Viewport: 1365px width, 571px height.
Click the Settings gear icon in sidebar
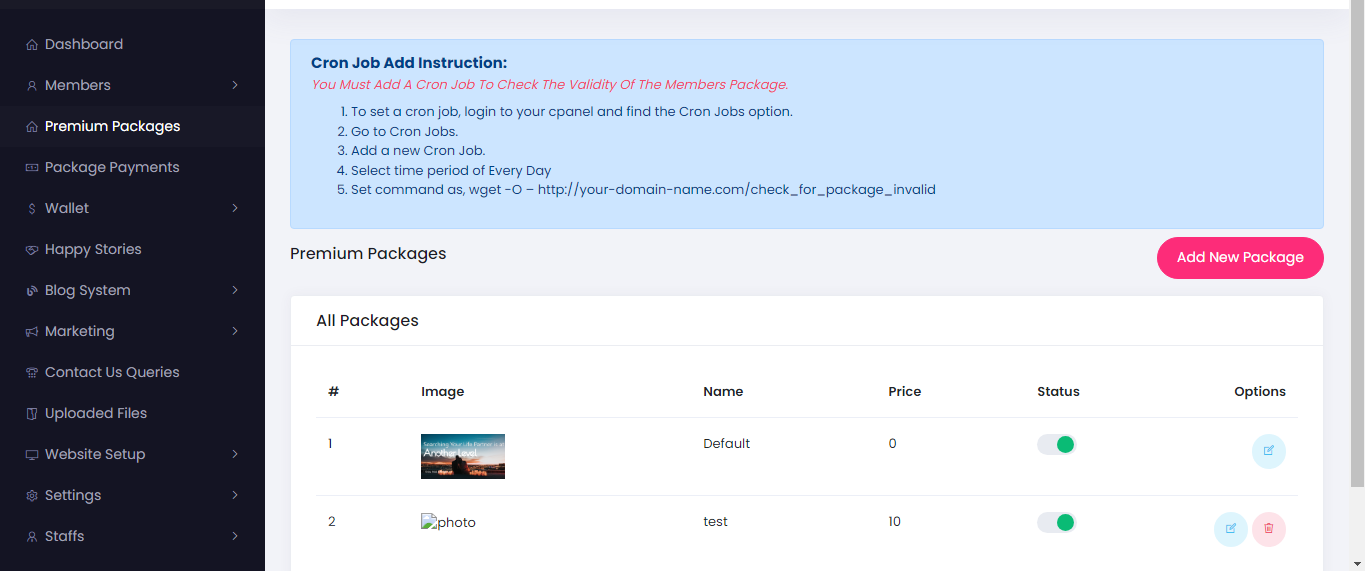coord(32,496)
